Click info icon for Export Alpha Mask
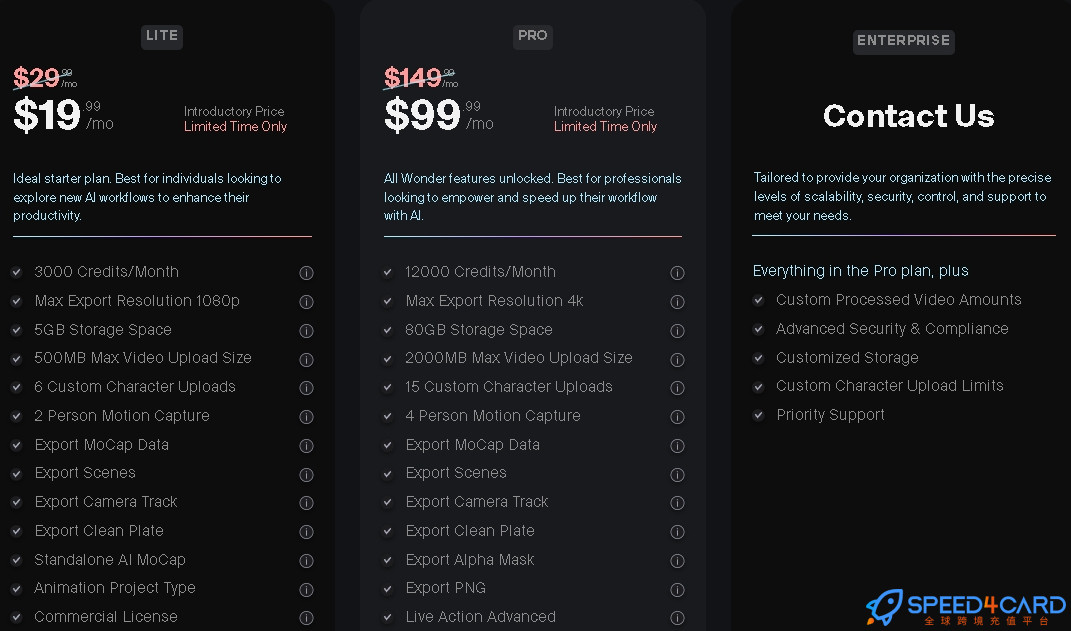1071x631 pixels. (678, 561)
